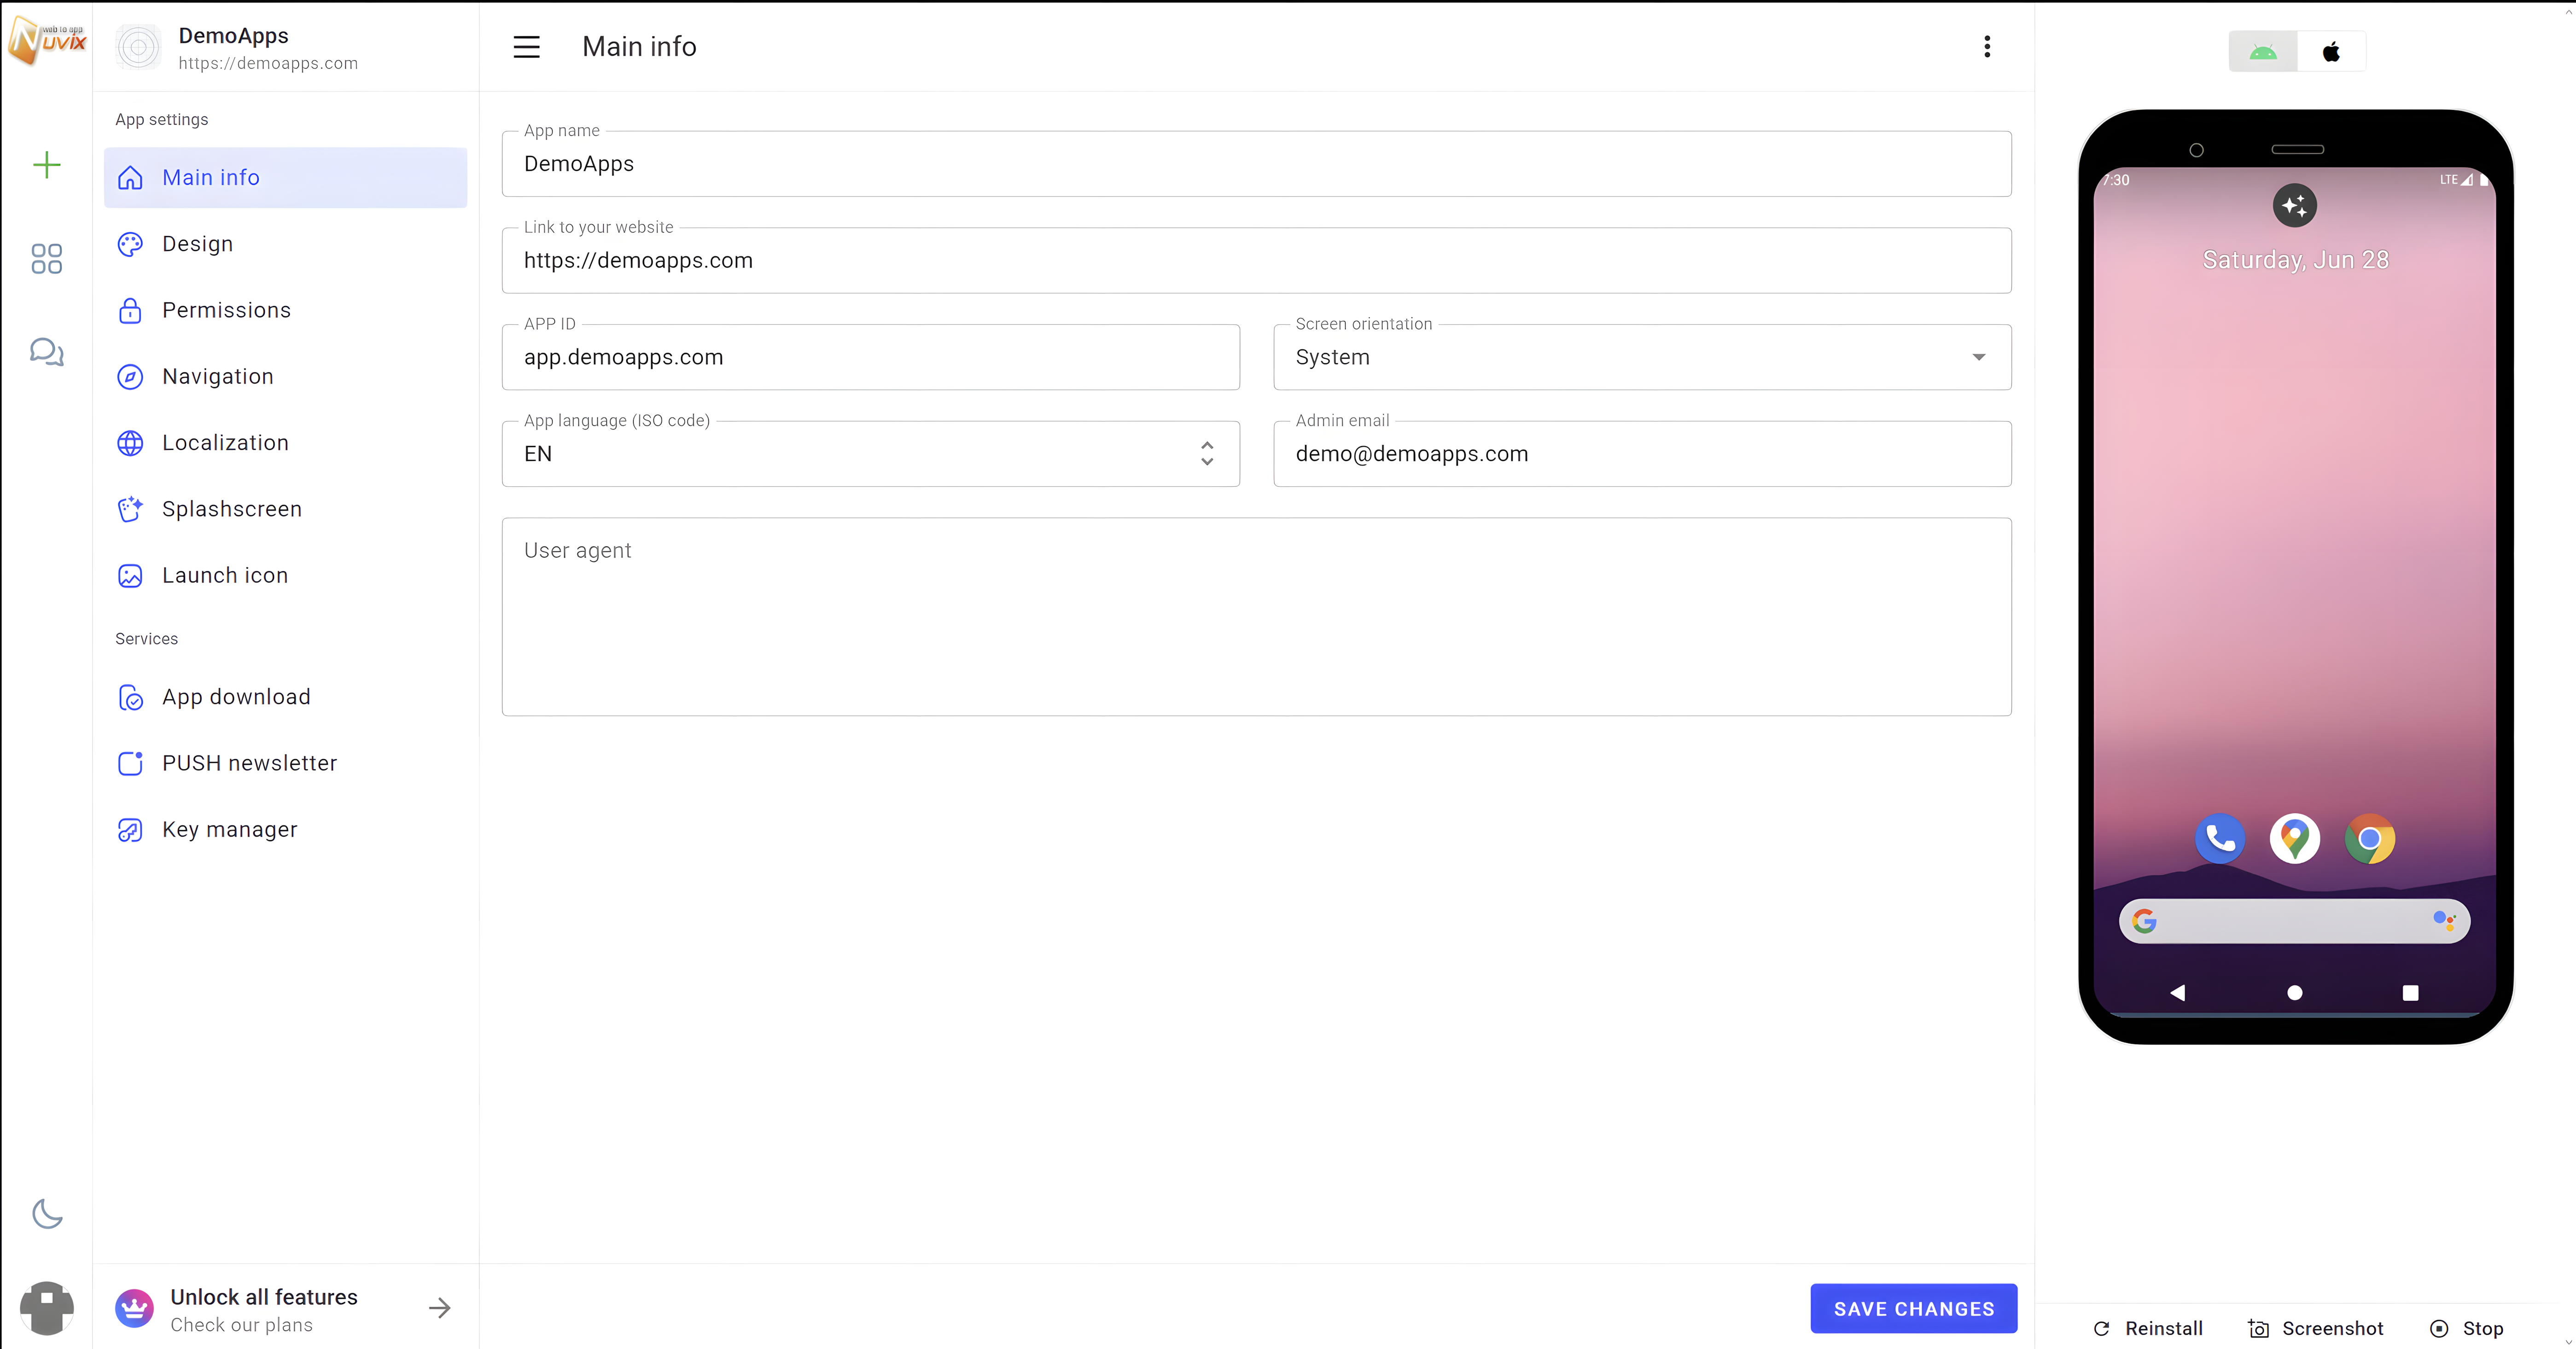The width and height of the screenshot is (2576, 1349).
Task: Go to the Design settings section
Action: click(198, 244)
